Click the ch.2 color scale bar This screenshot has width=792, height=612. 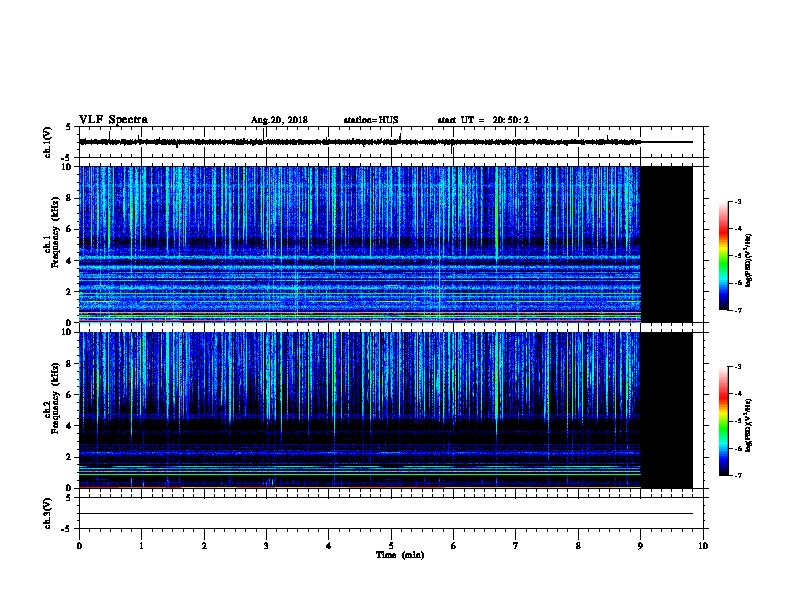[x=723, y=421]
